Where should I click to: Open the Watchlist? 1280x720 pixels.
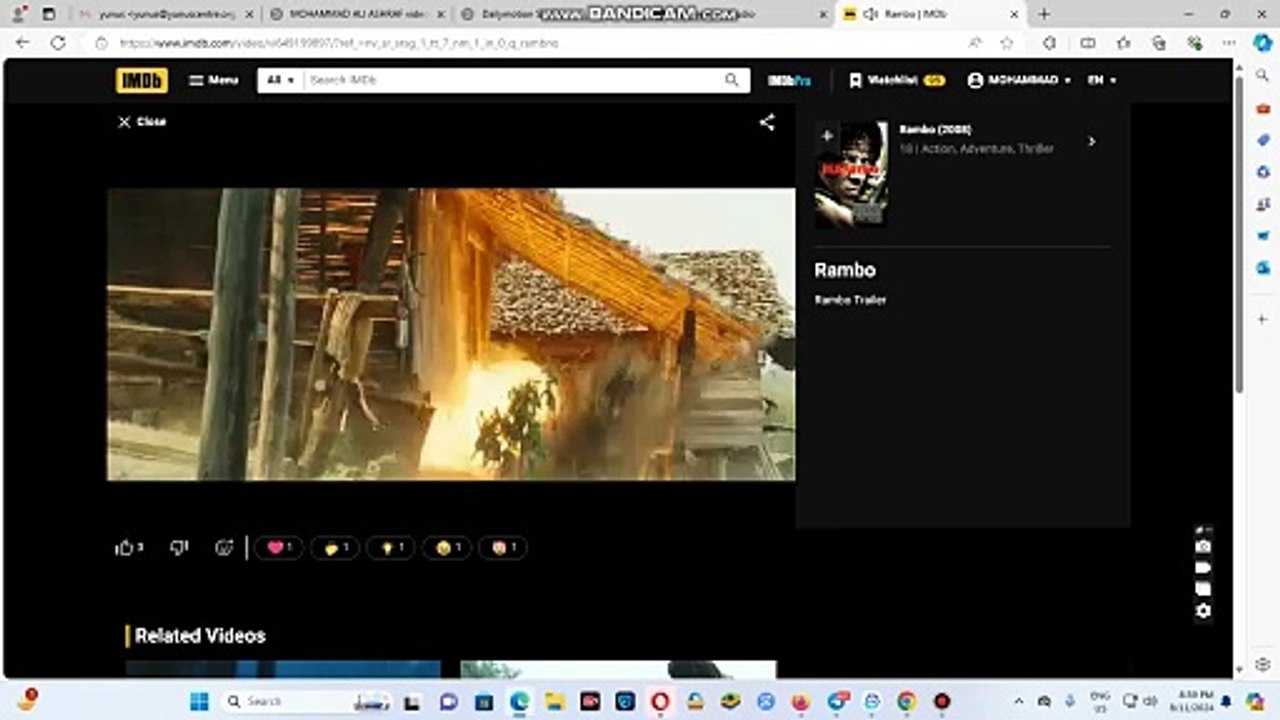click(897, 80)
